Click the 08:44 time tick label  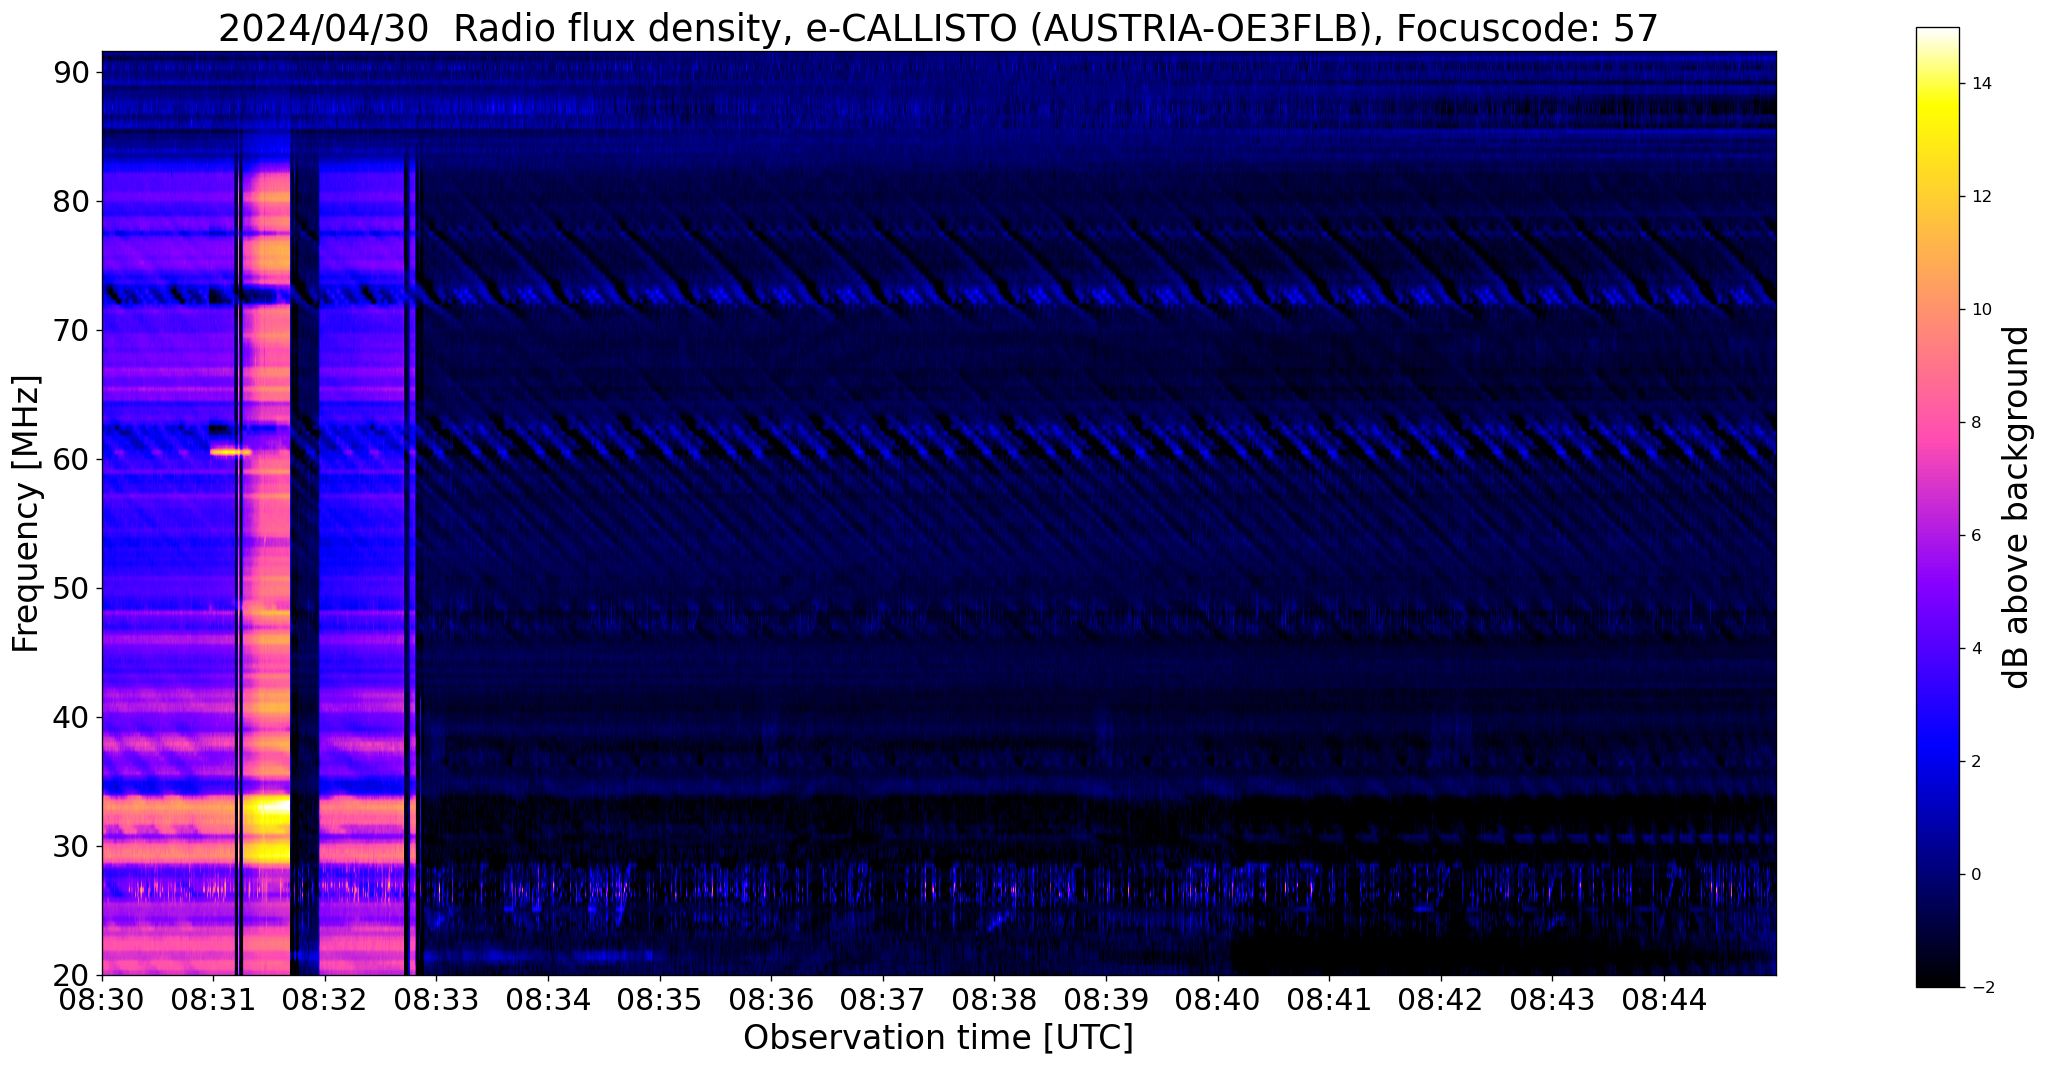pyautogui.click(x=1665, y=999)
